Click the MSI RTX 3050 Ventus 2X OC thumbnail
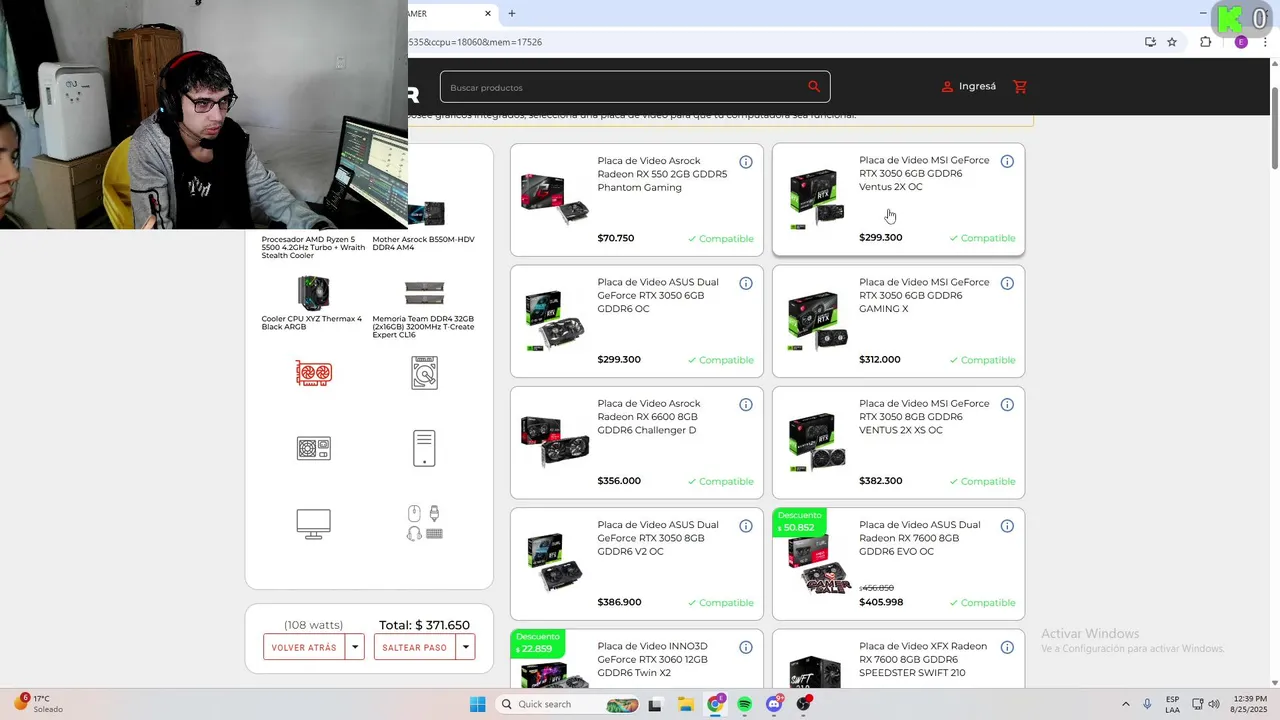The width and height of the screenshot is (1280, 720). click(x=816, y=198)
